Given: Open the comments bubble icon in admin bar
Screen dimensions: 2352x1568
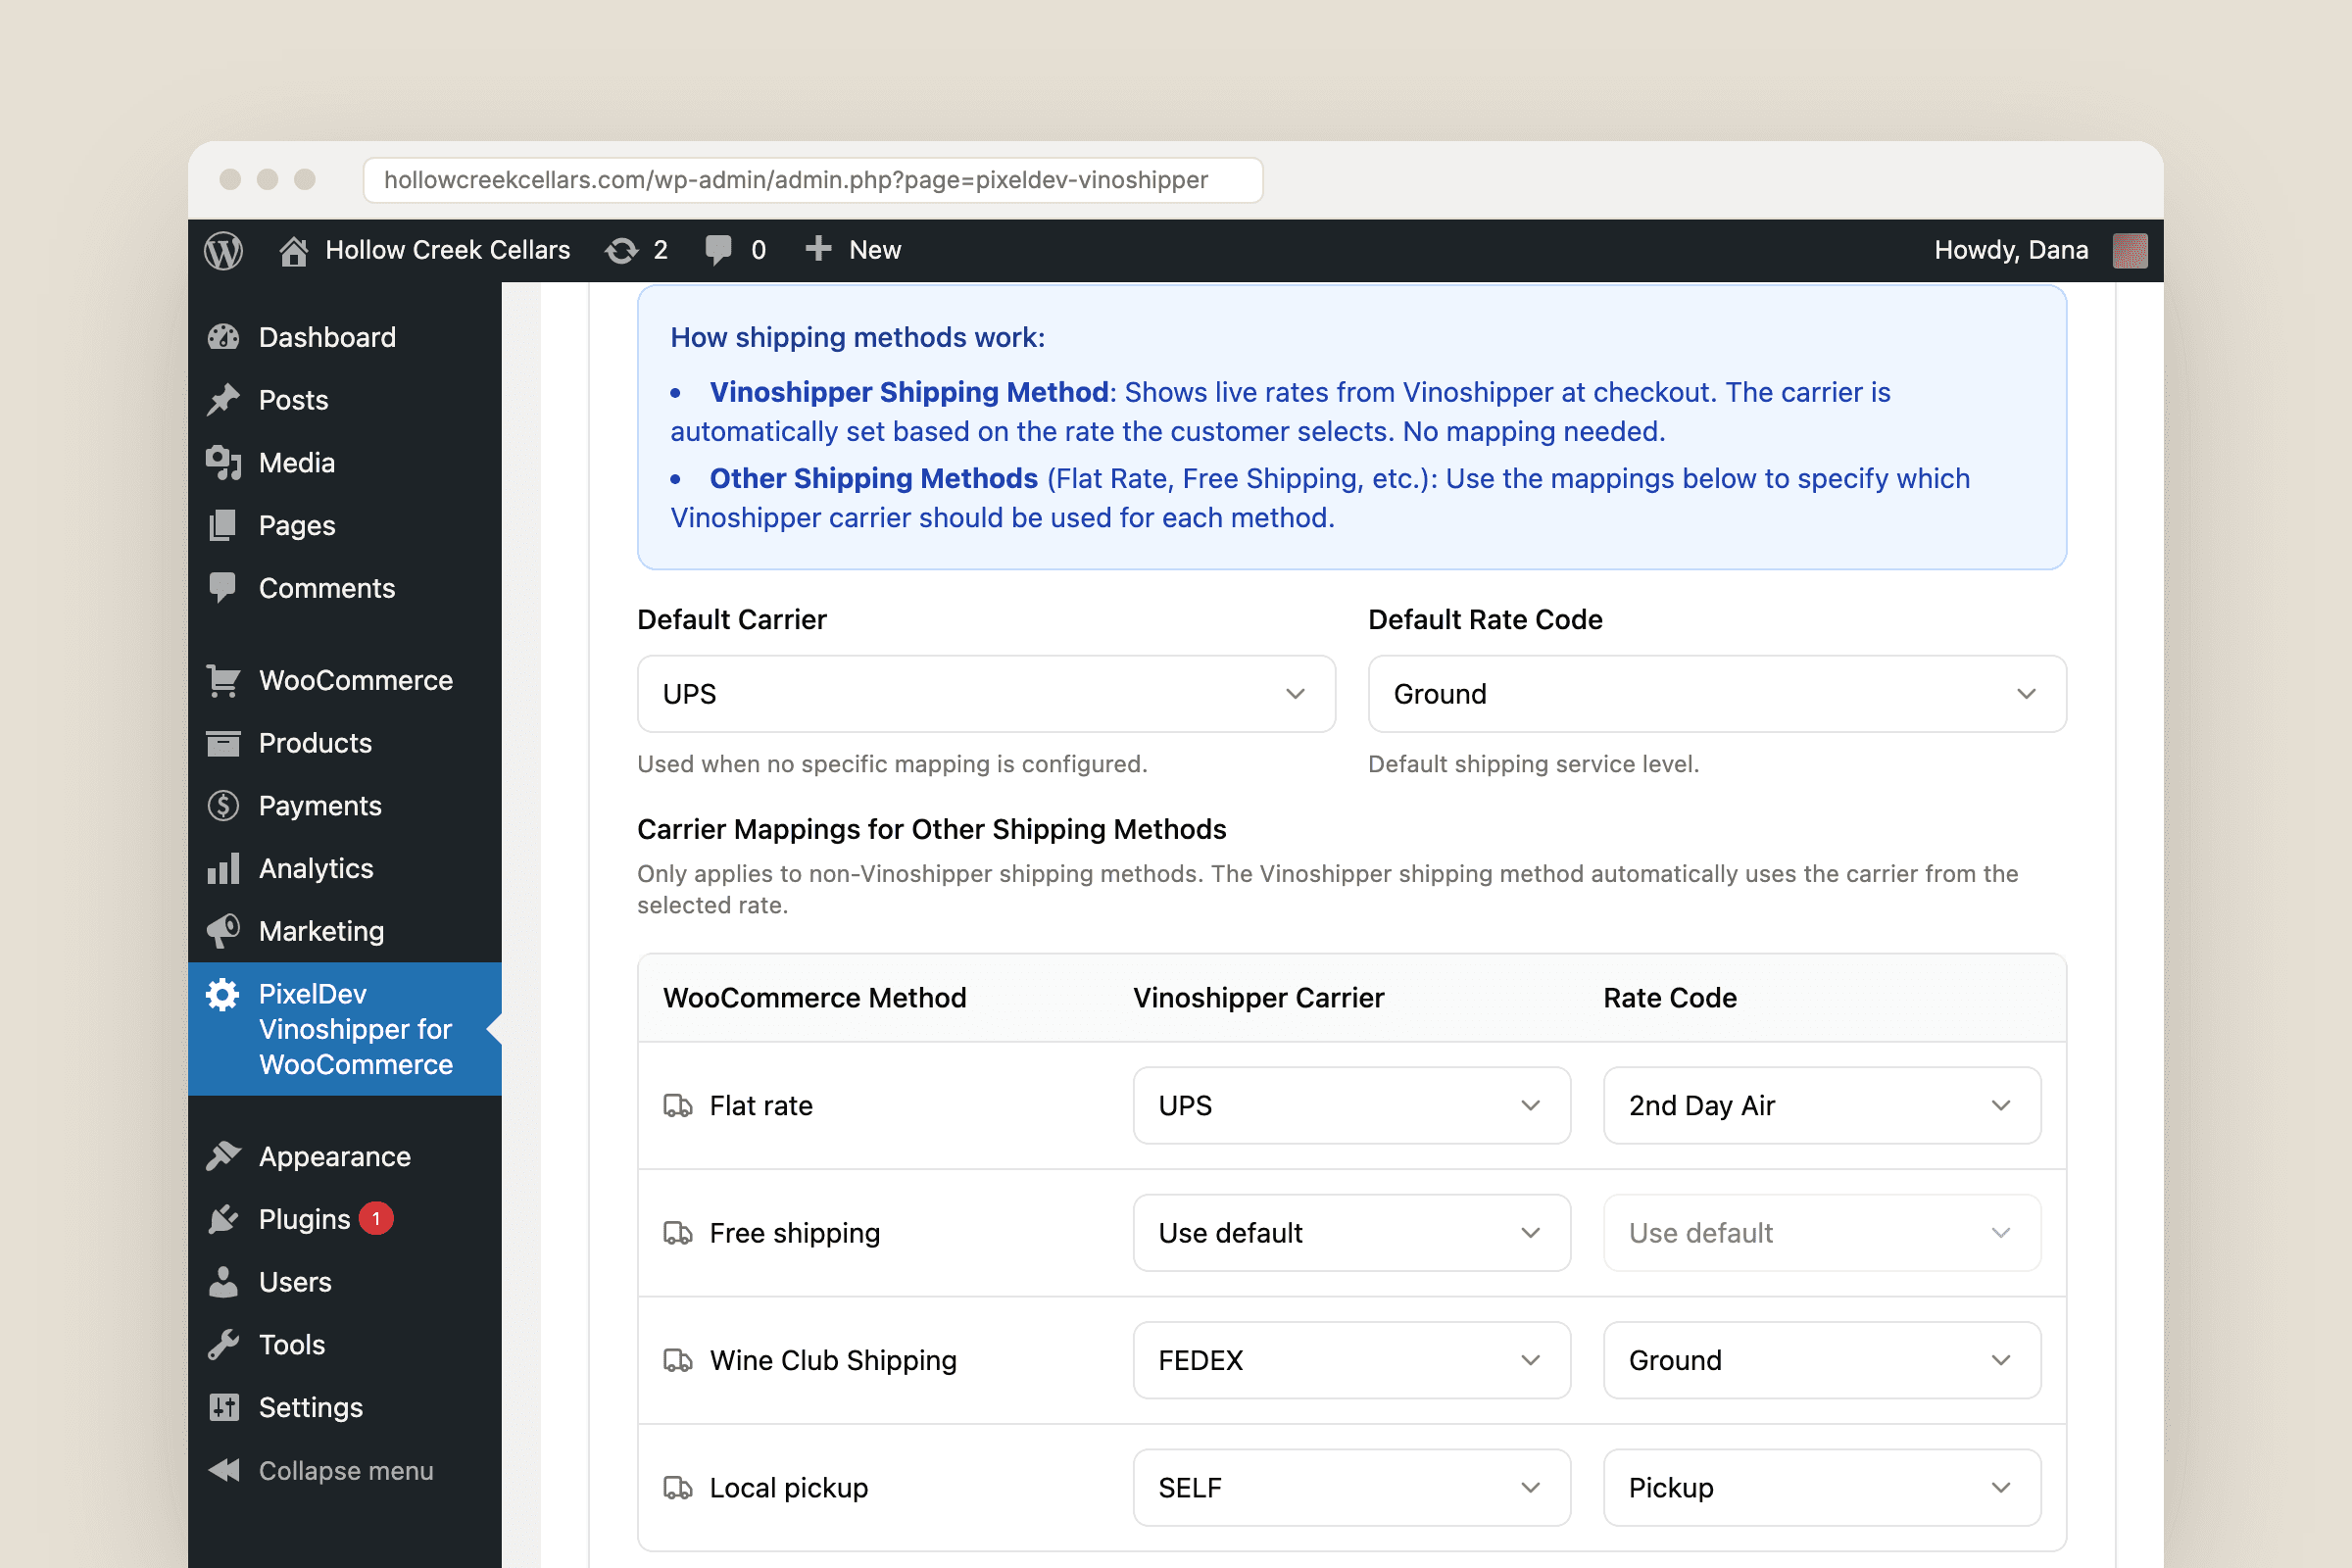Looking at the screenshot, I should pos(717,250).
